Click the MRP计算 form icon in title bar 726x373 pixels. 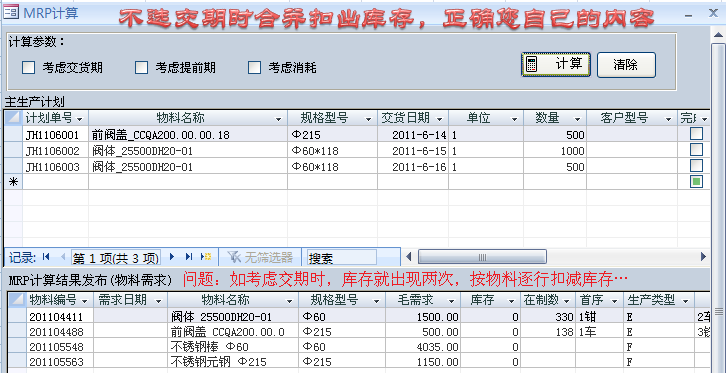11,12
